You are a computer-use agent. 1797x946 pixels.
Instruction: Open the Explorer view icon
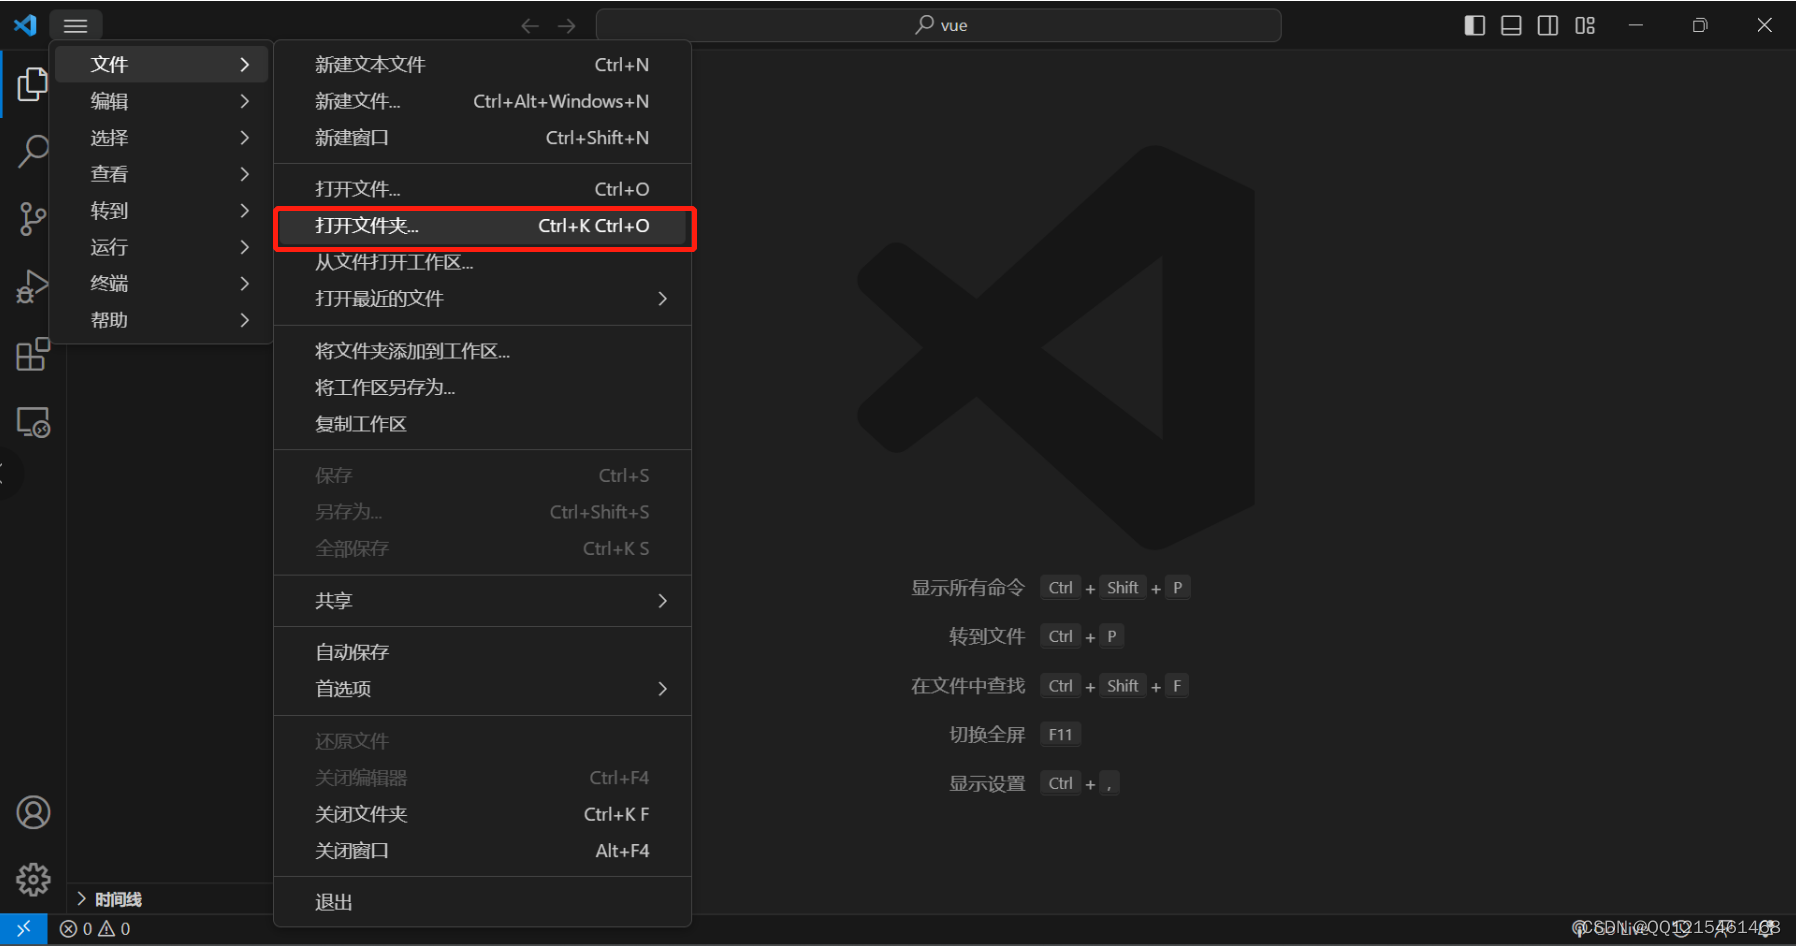pyautogui.click(x=32, y=84)
